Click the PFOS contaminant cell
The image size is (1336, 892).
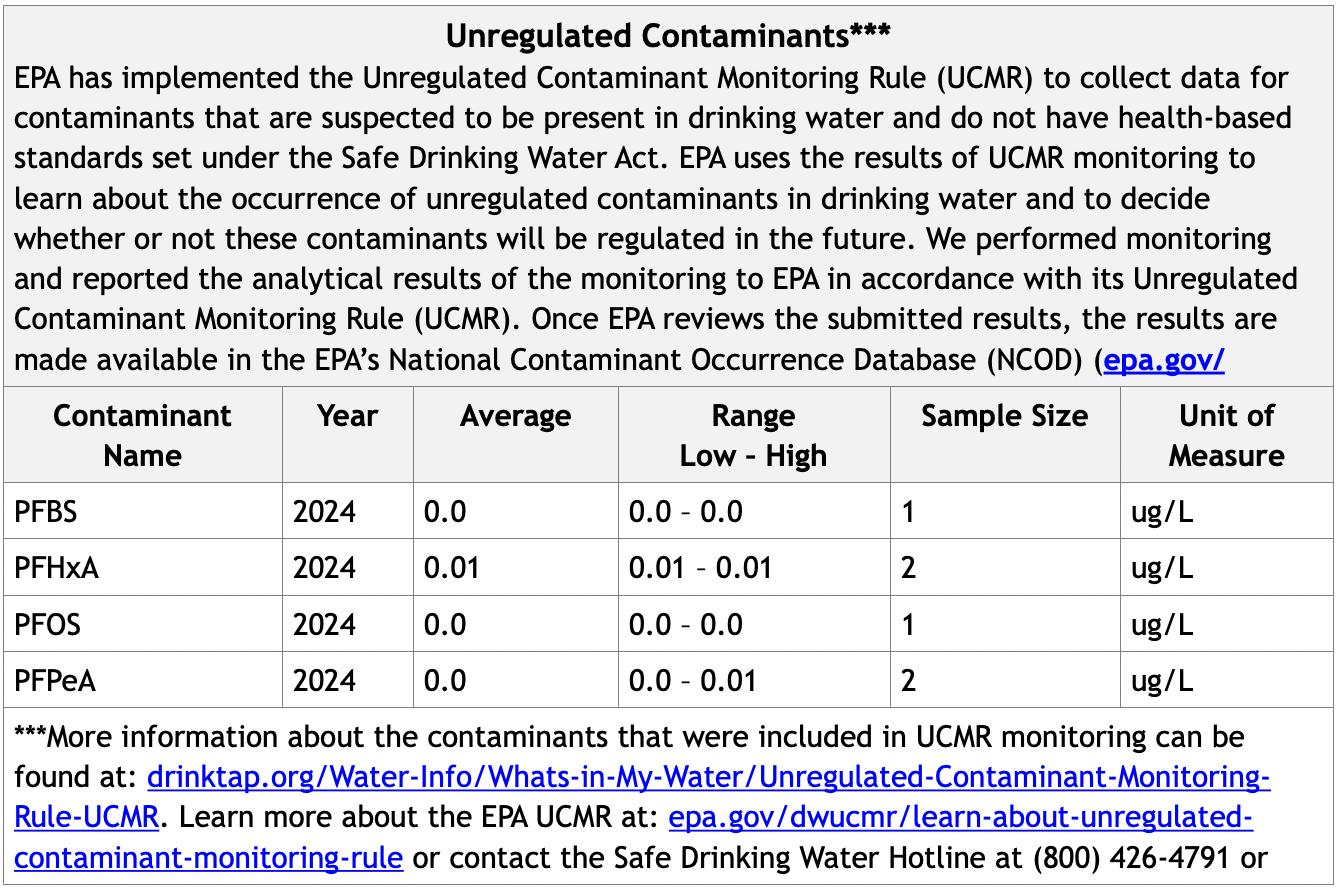pyautogui.click(x=47, y=625)
